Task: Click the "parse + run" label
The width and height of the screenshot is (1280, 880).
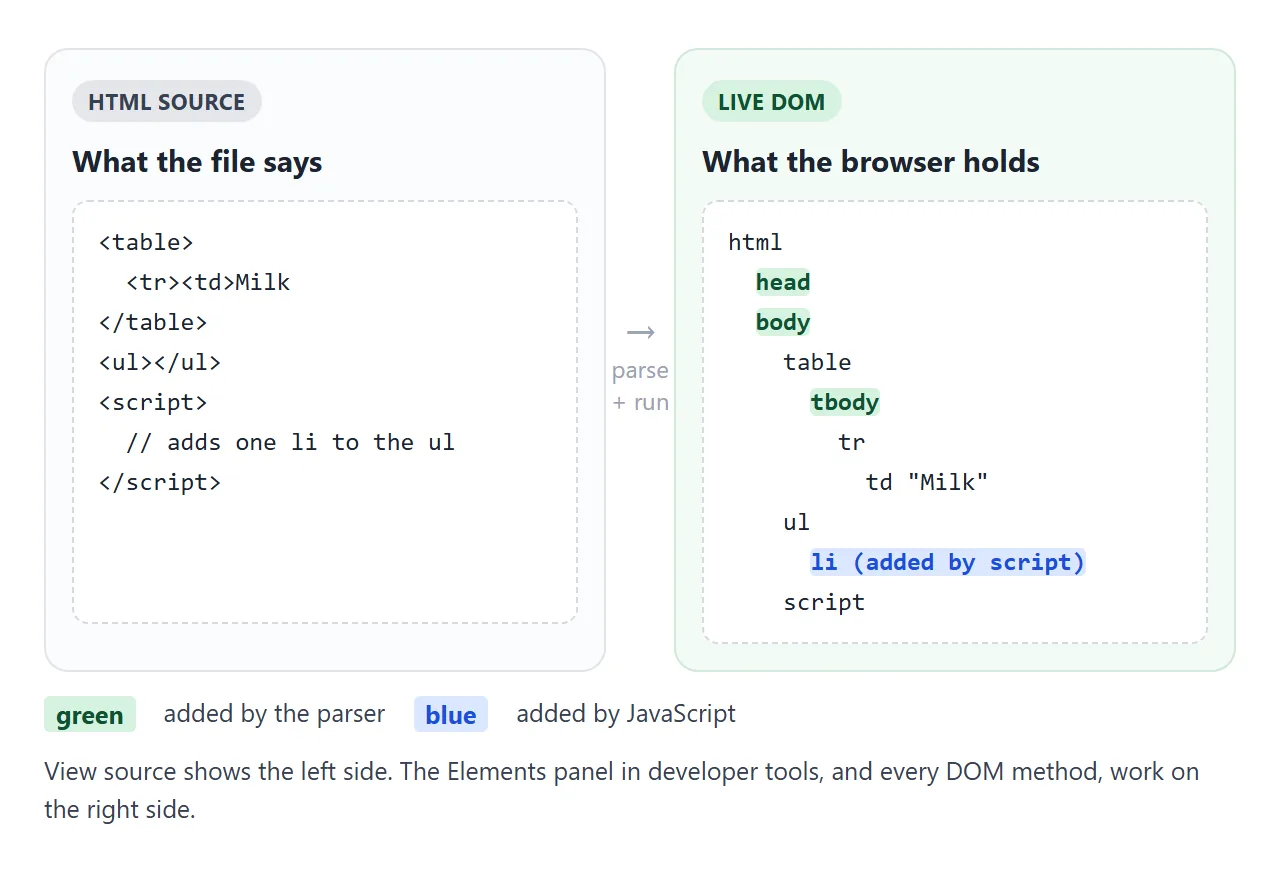Action: tap(640, 386)
